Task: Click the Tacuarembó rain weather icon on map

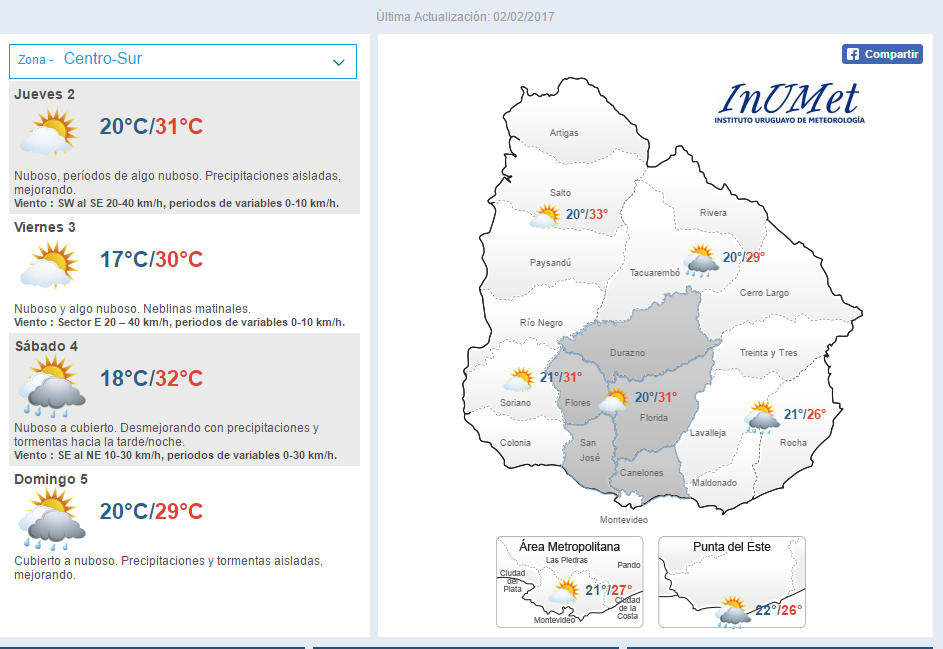Action: click(701, 260)
